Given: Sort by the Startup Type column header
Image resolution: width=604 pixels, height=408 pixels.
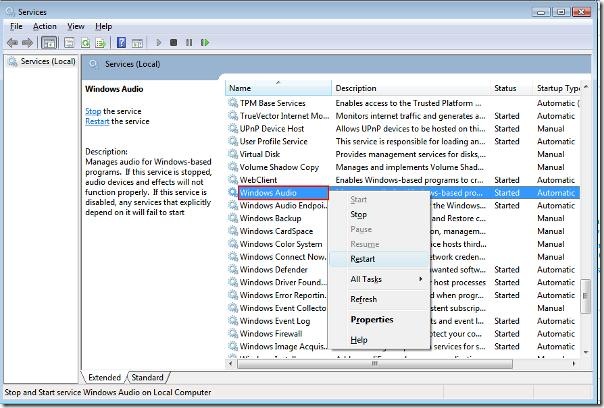Looking at the screenshot, I should click(x=557, y=88).
